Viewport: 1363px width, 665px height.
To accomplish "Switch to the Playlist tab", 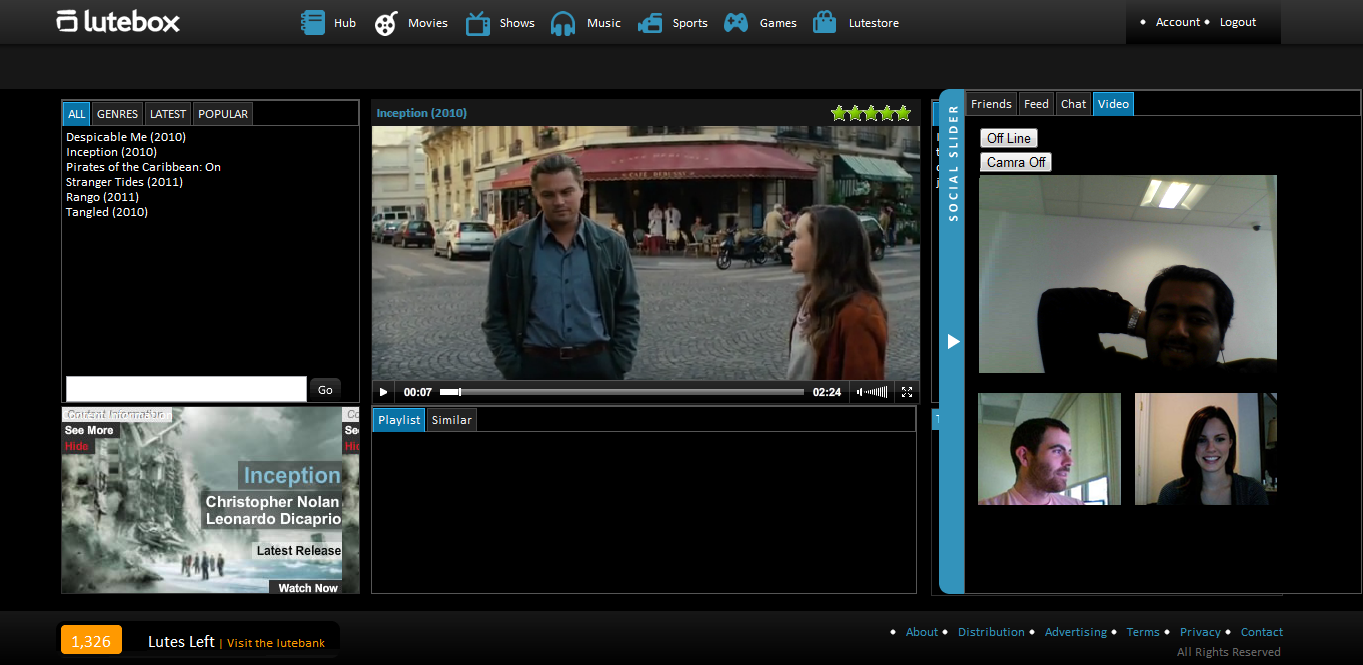I will pyautogui.click(x=399, y=420).
